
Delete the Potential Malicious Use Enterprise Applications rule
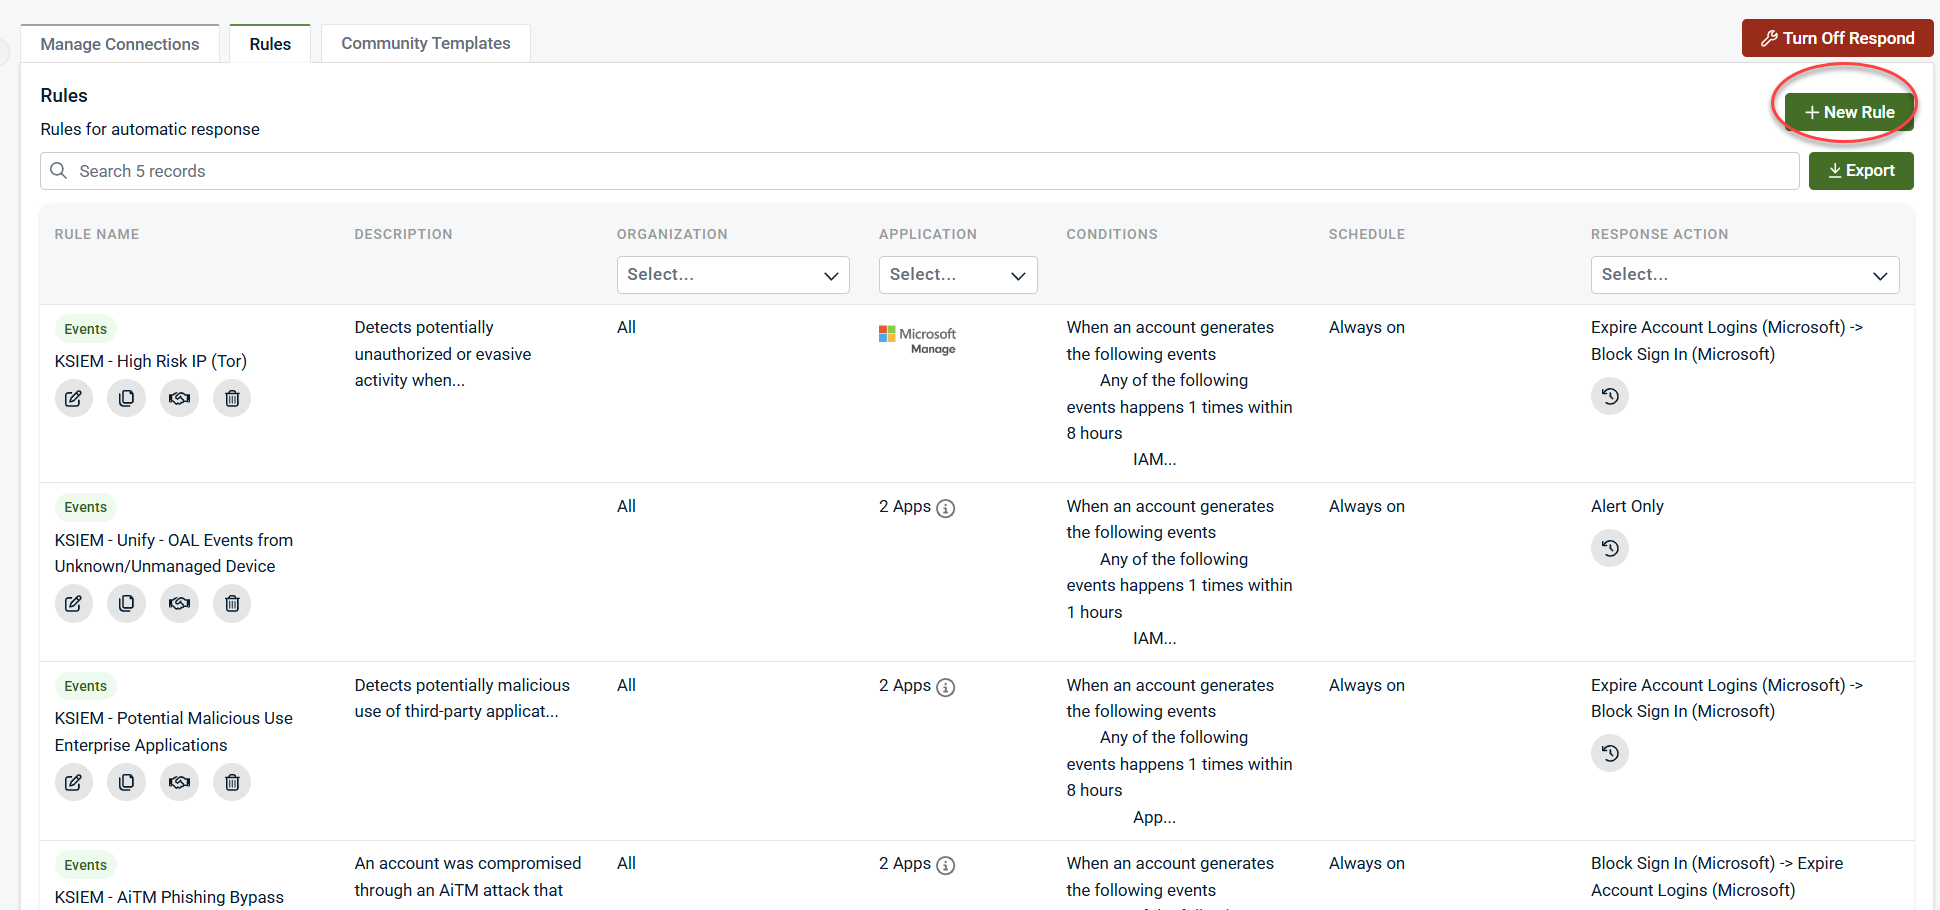[232, 782]
